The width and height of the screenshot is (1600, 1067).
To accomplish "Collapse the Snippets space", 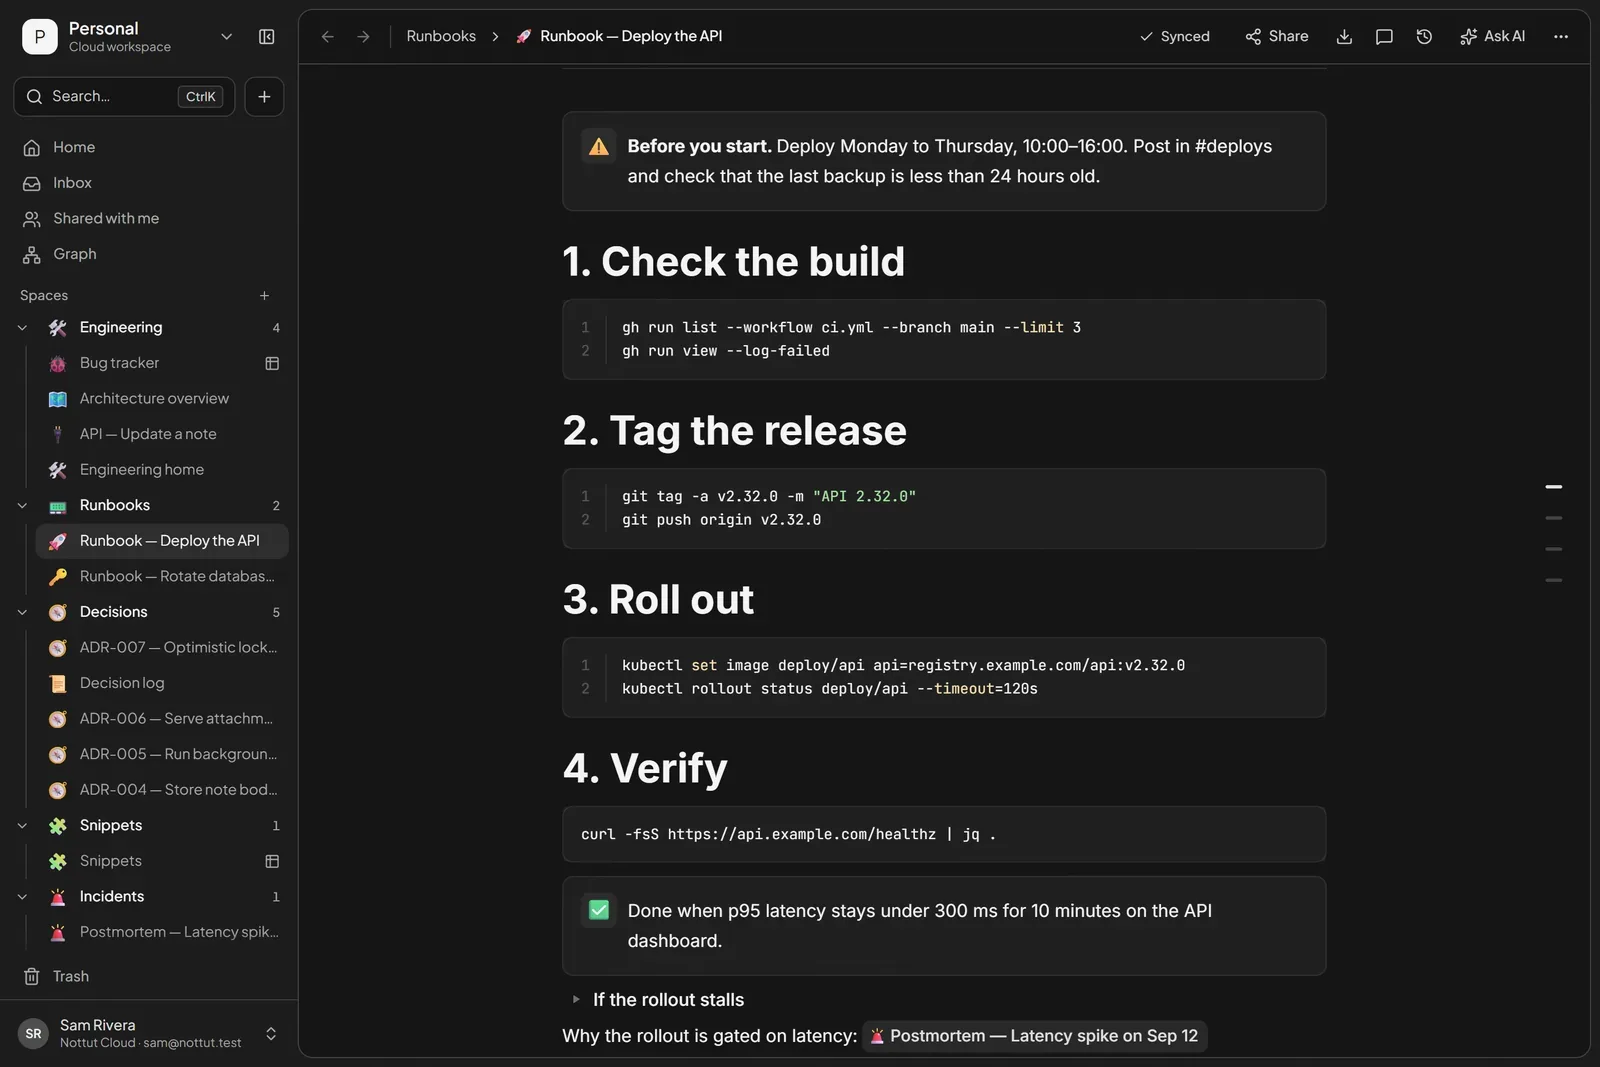I will click(22, 826).
